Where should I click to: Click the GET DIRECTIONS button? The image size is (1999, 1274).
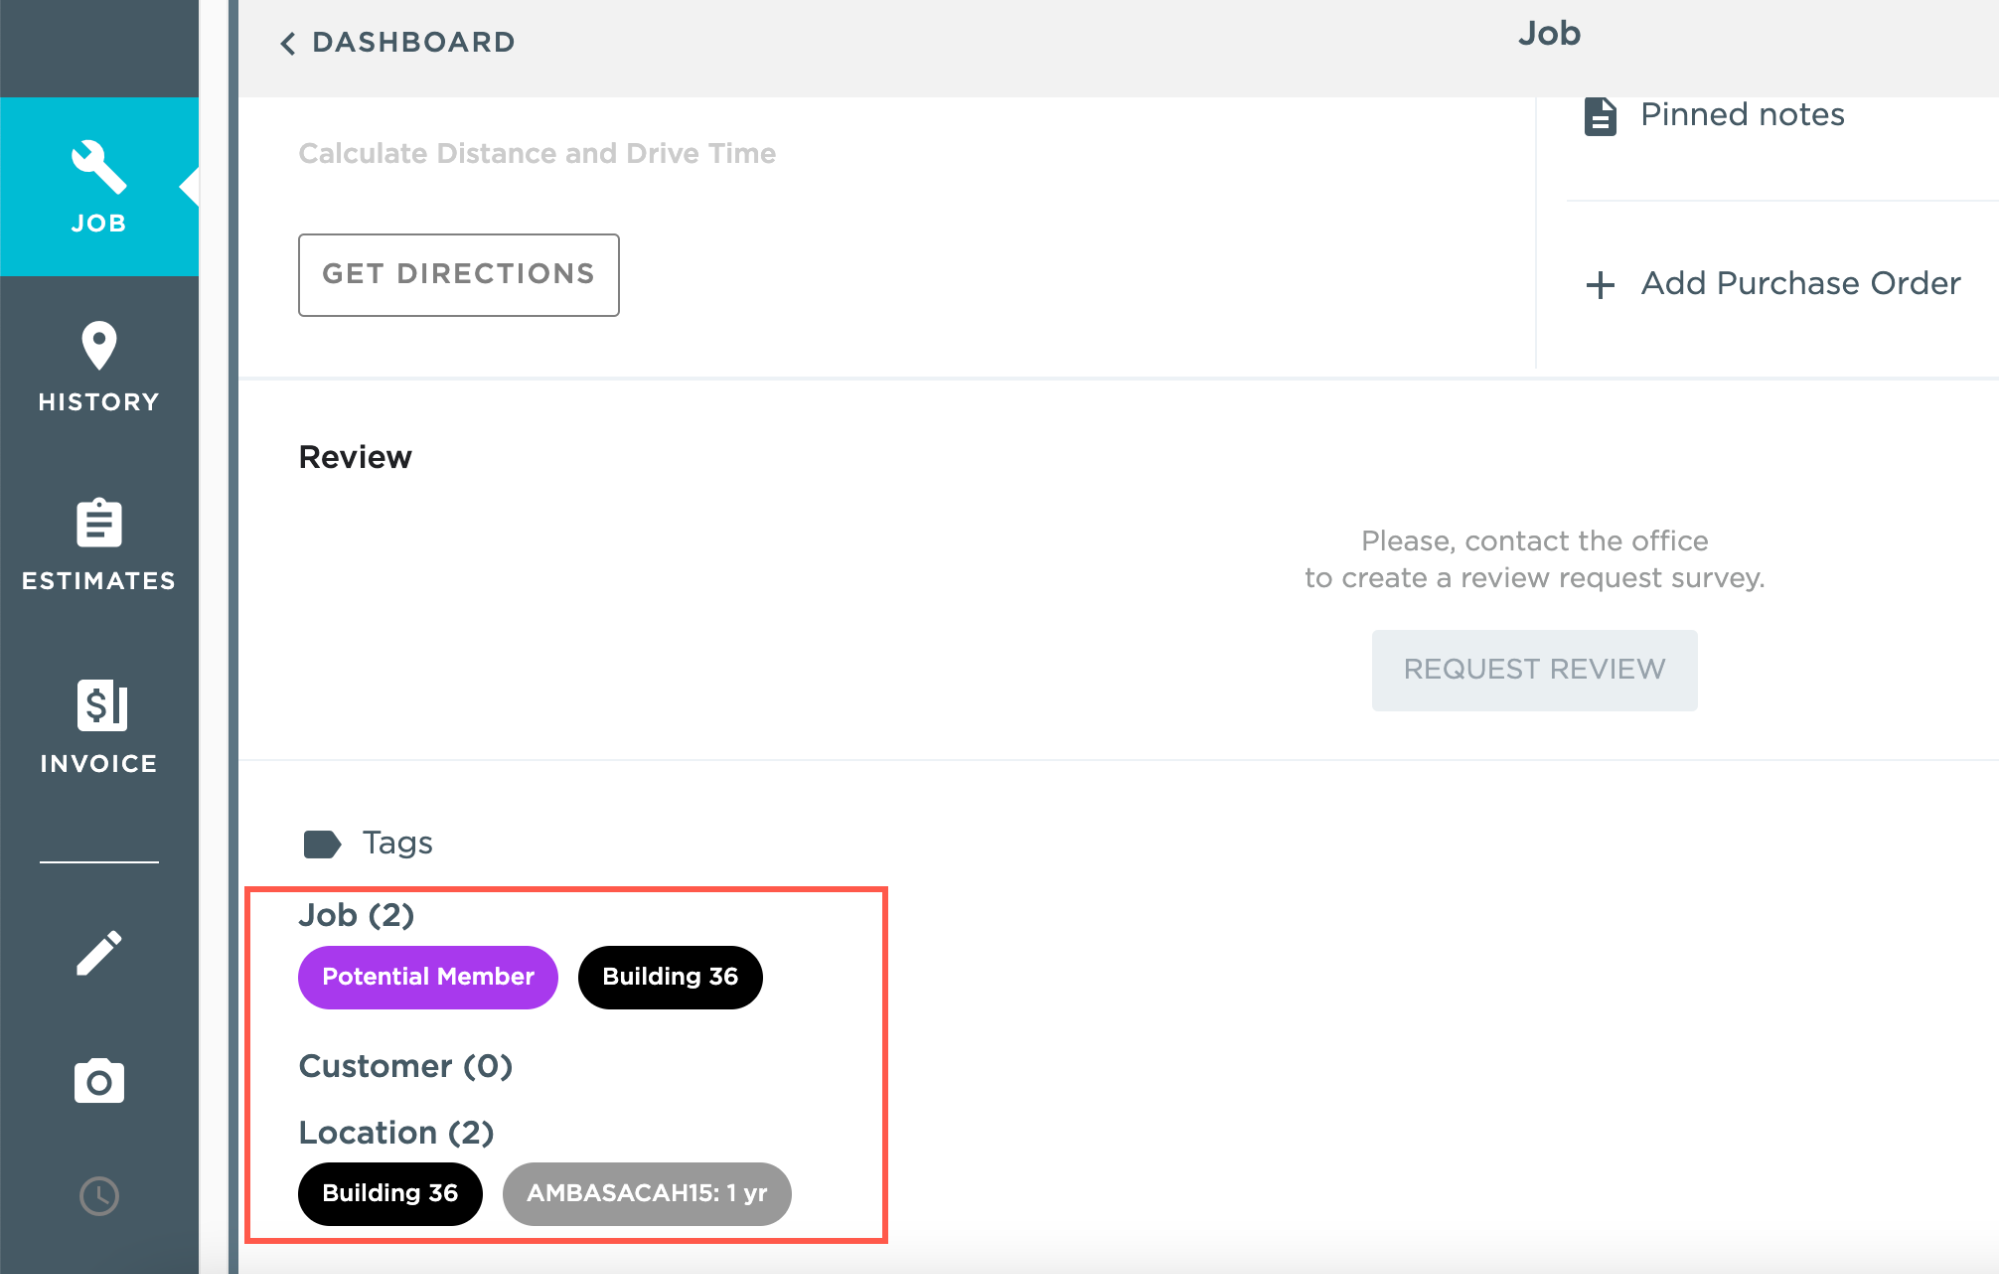click(458, 275)
